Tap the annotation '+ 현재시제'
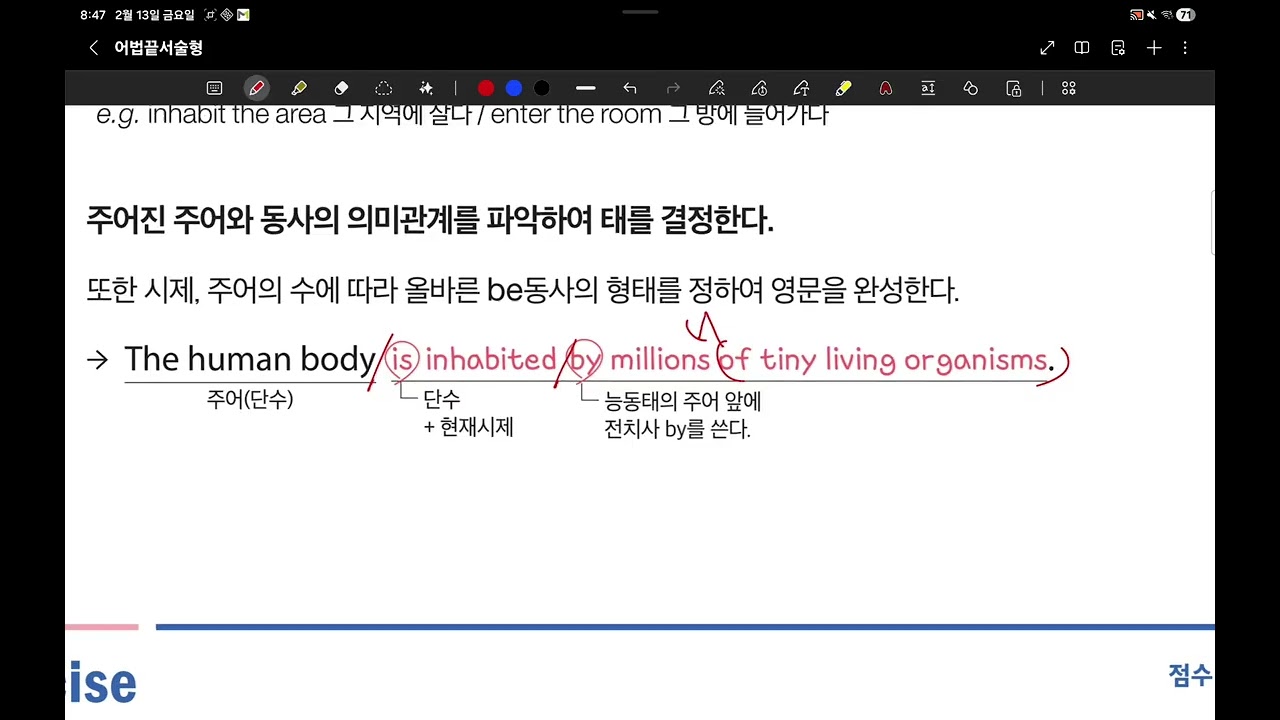 468,428
